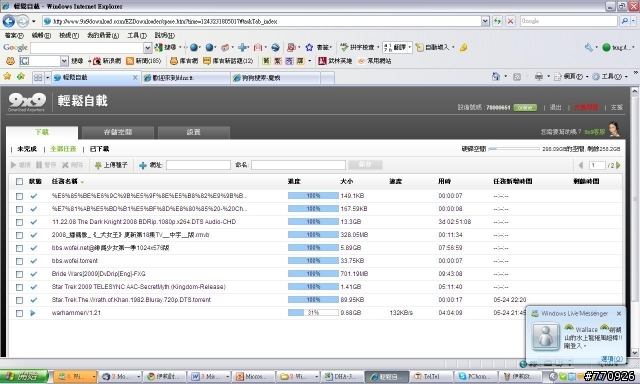The height and width of the screenshot is (384, 640).
Task: Check the box for the 328.05MB rmvb task
Action: (19, 235)
